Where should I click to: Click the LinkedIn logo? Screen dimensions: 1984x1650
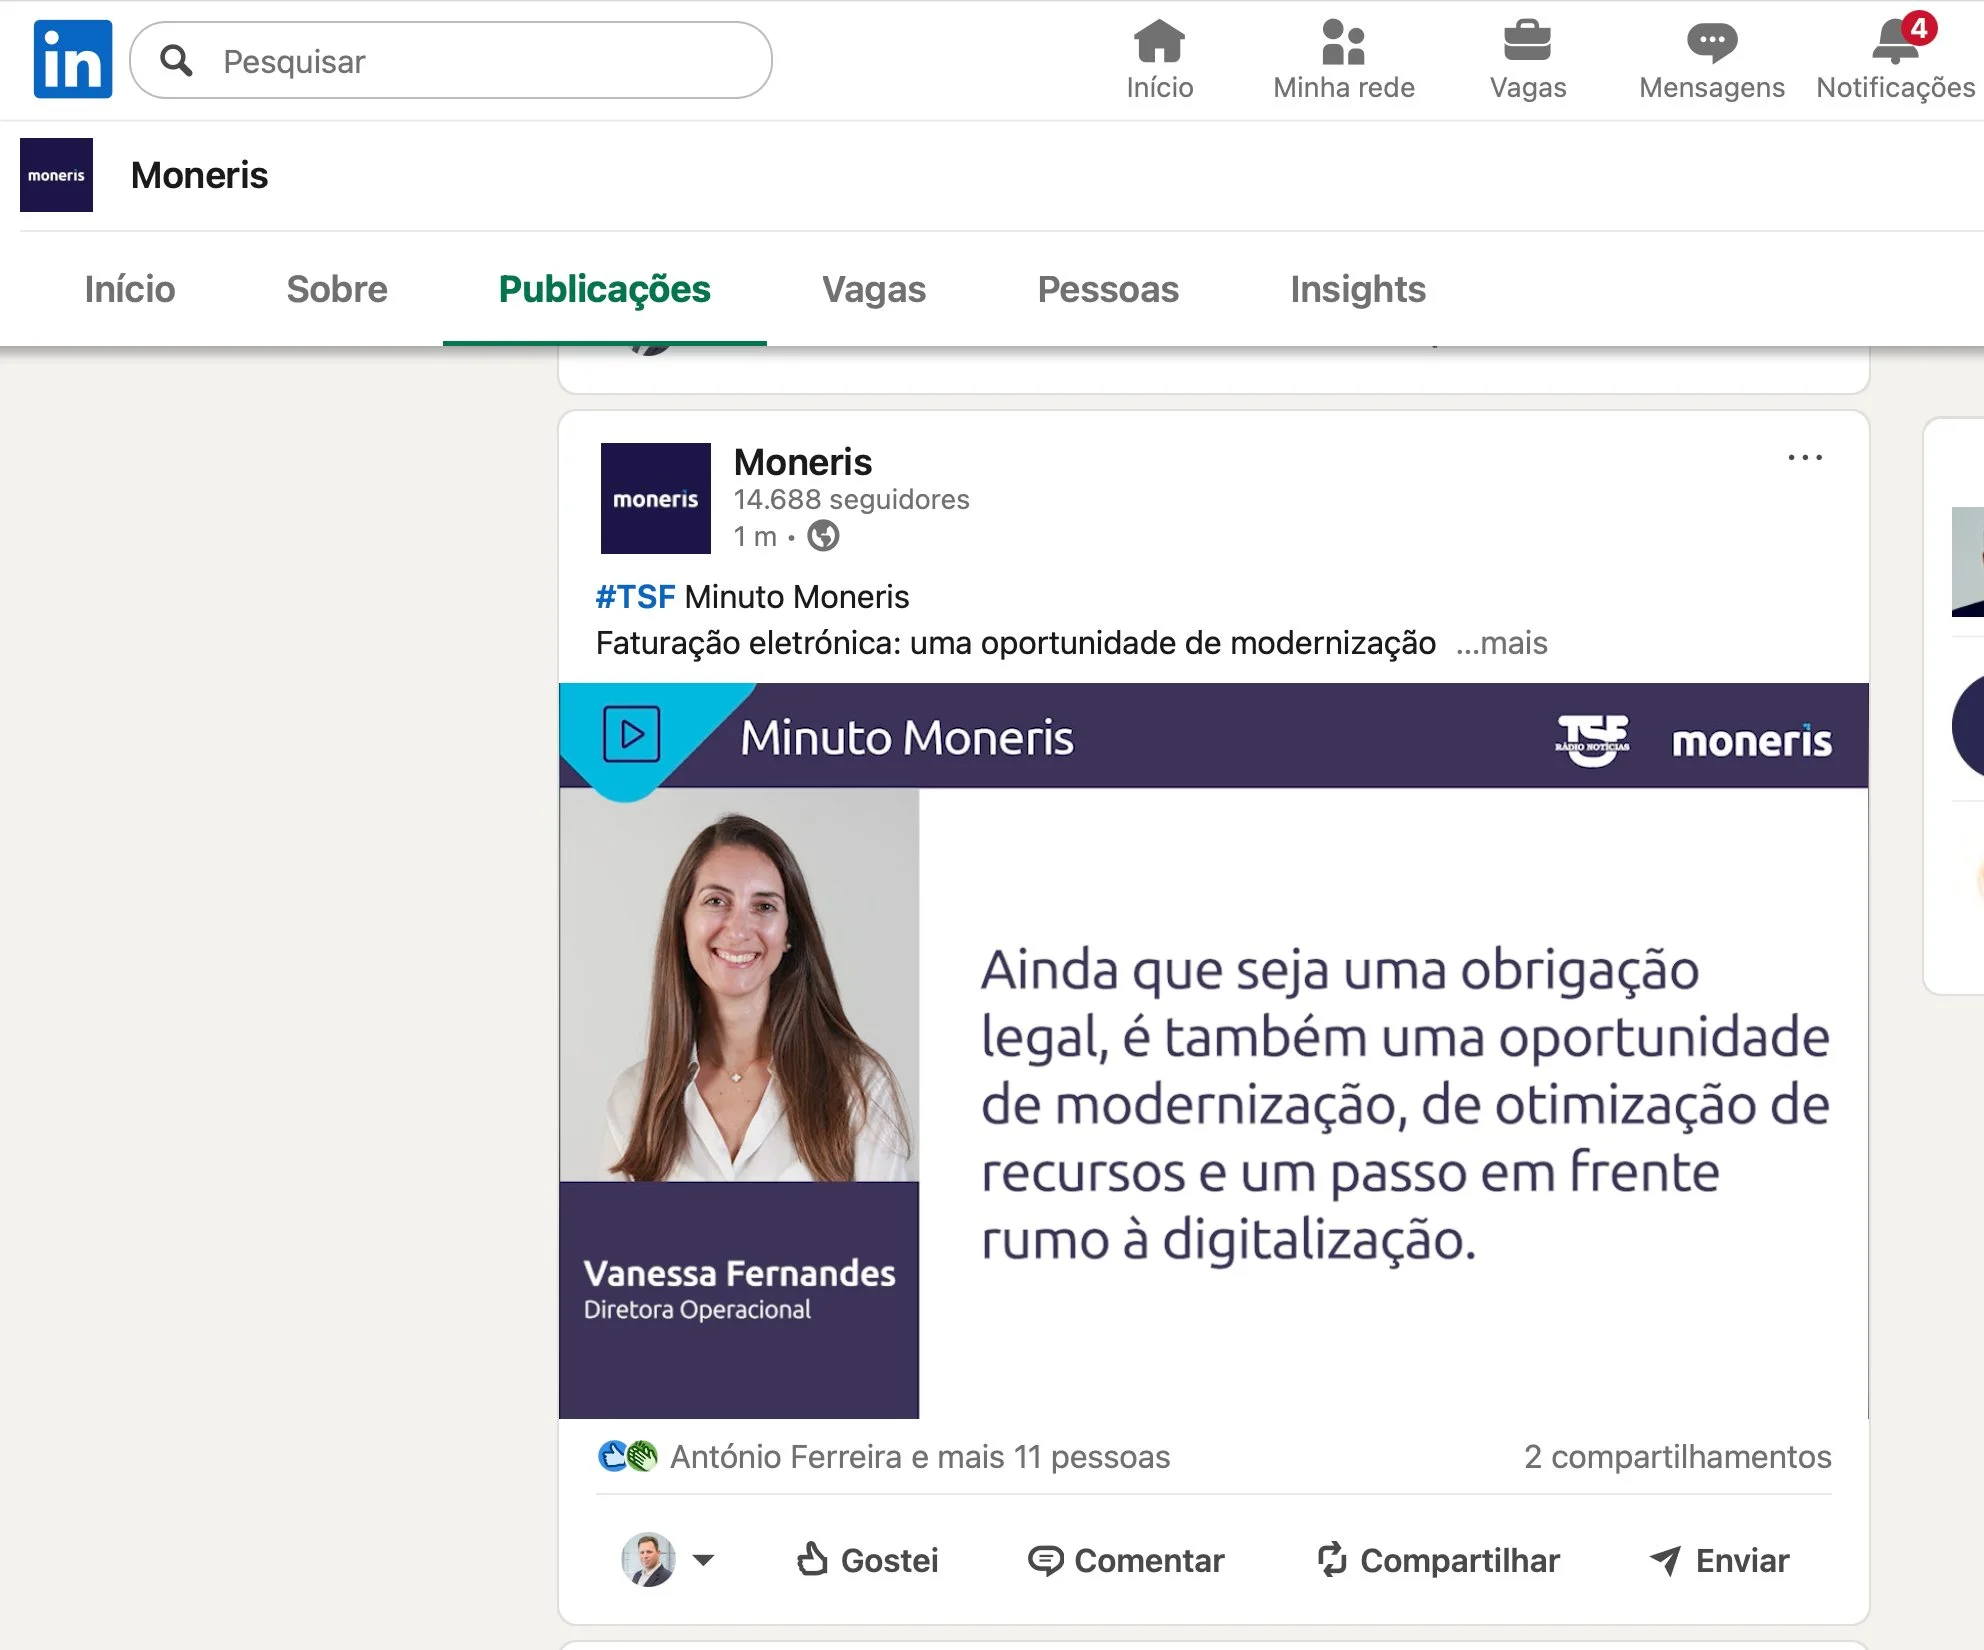[x=73, y=60]
